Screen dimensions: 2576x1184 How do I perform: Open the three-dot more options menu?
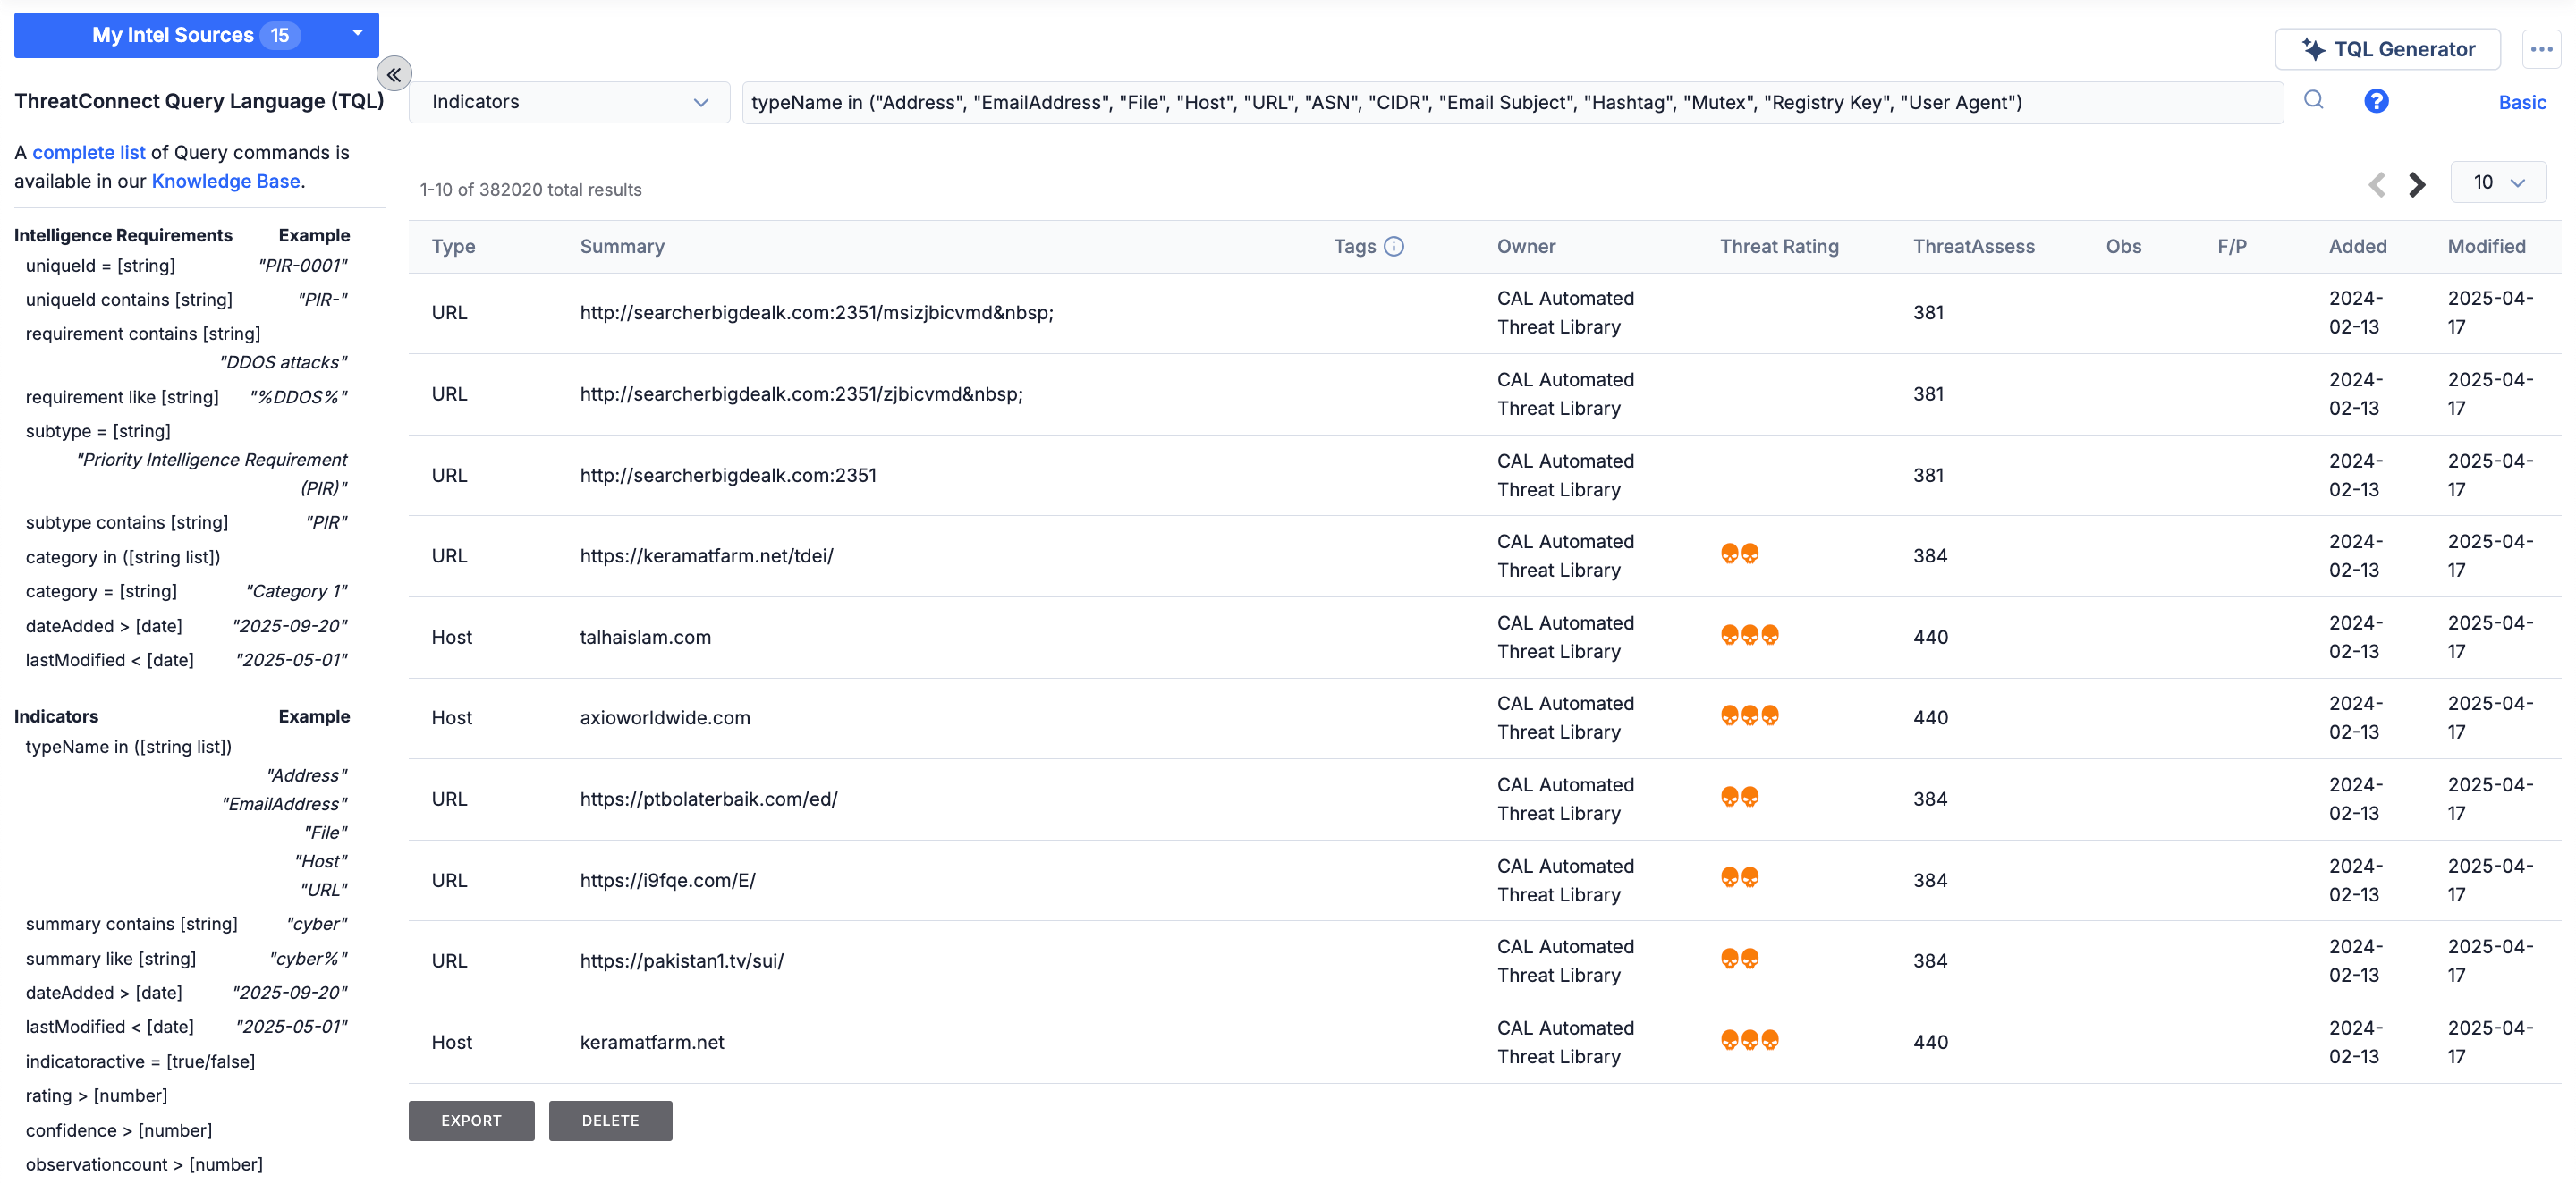(x=2541, y=49)
